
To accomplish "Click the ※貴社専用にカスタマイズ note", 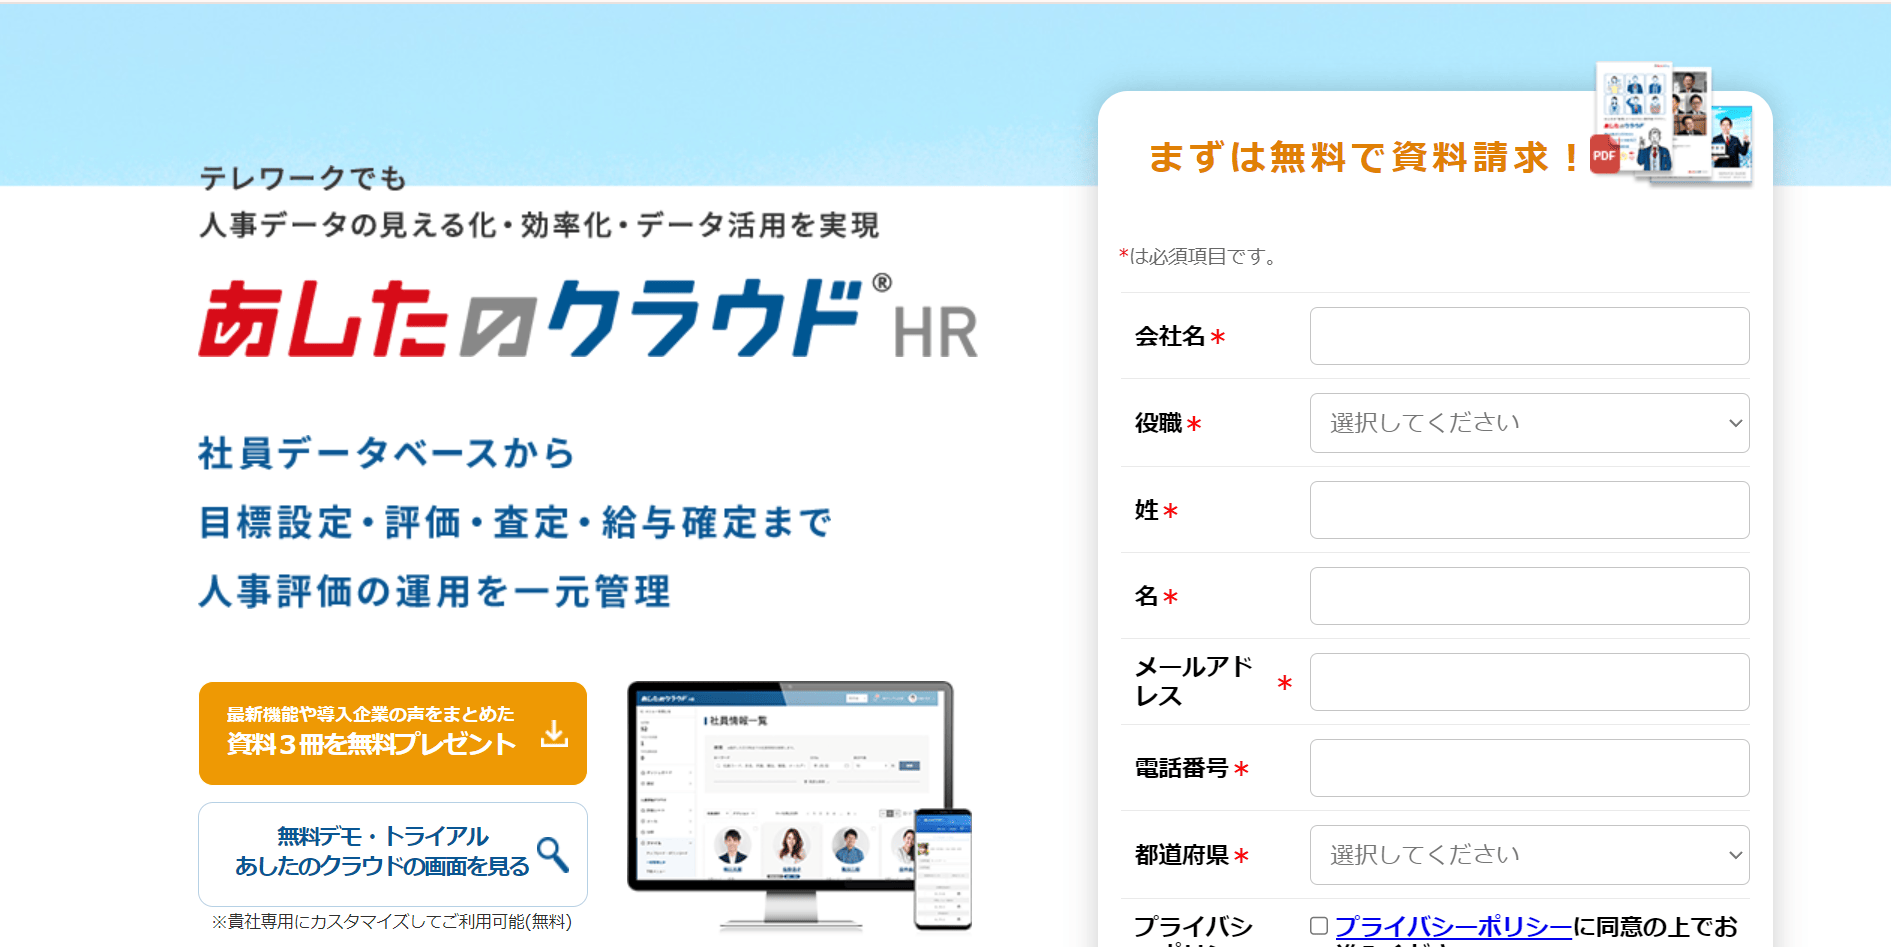I will point(391,922).
